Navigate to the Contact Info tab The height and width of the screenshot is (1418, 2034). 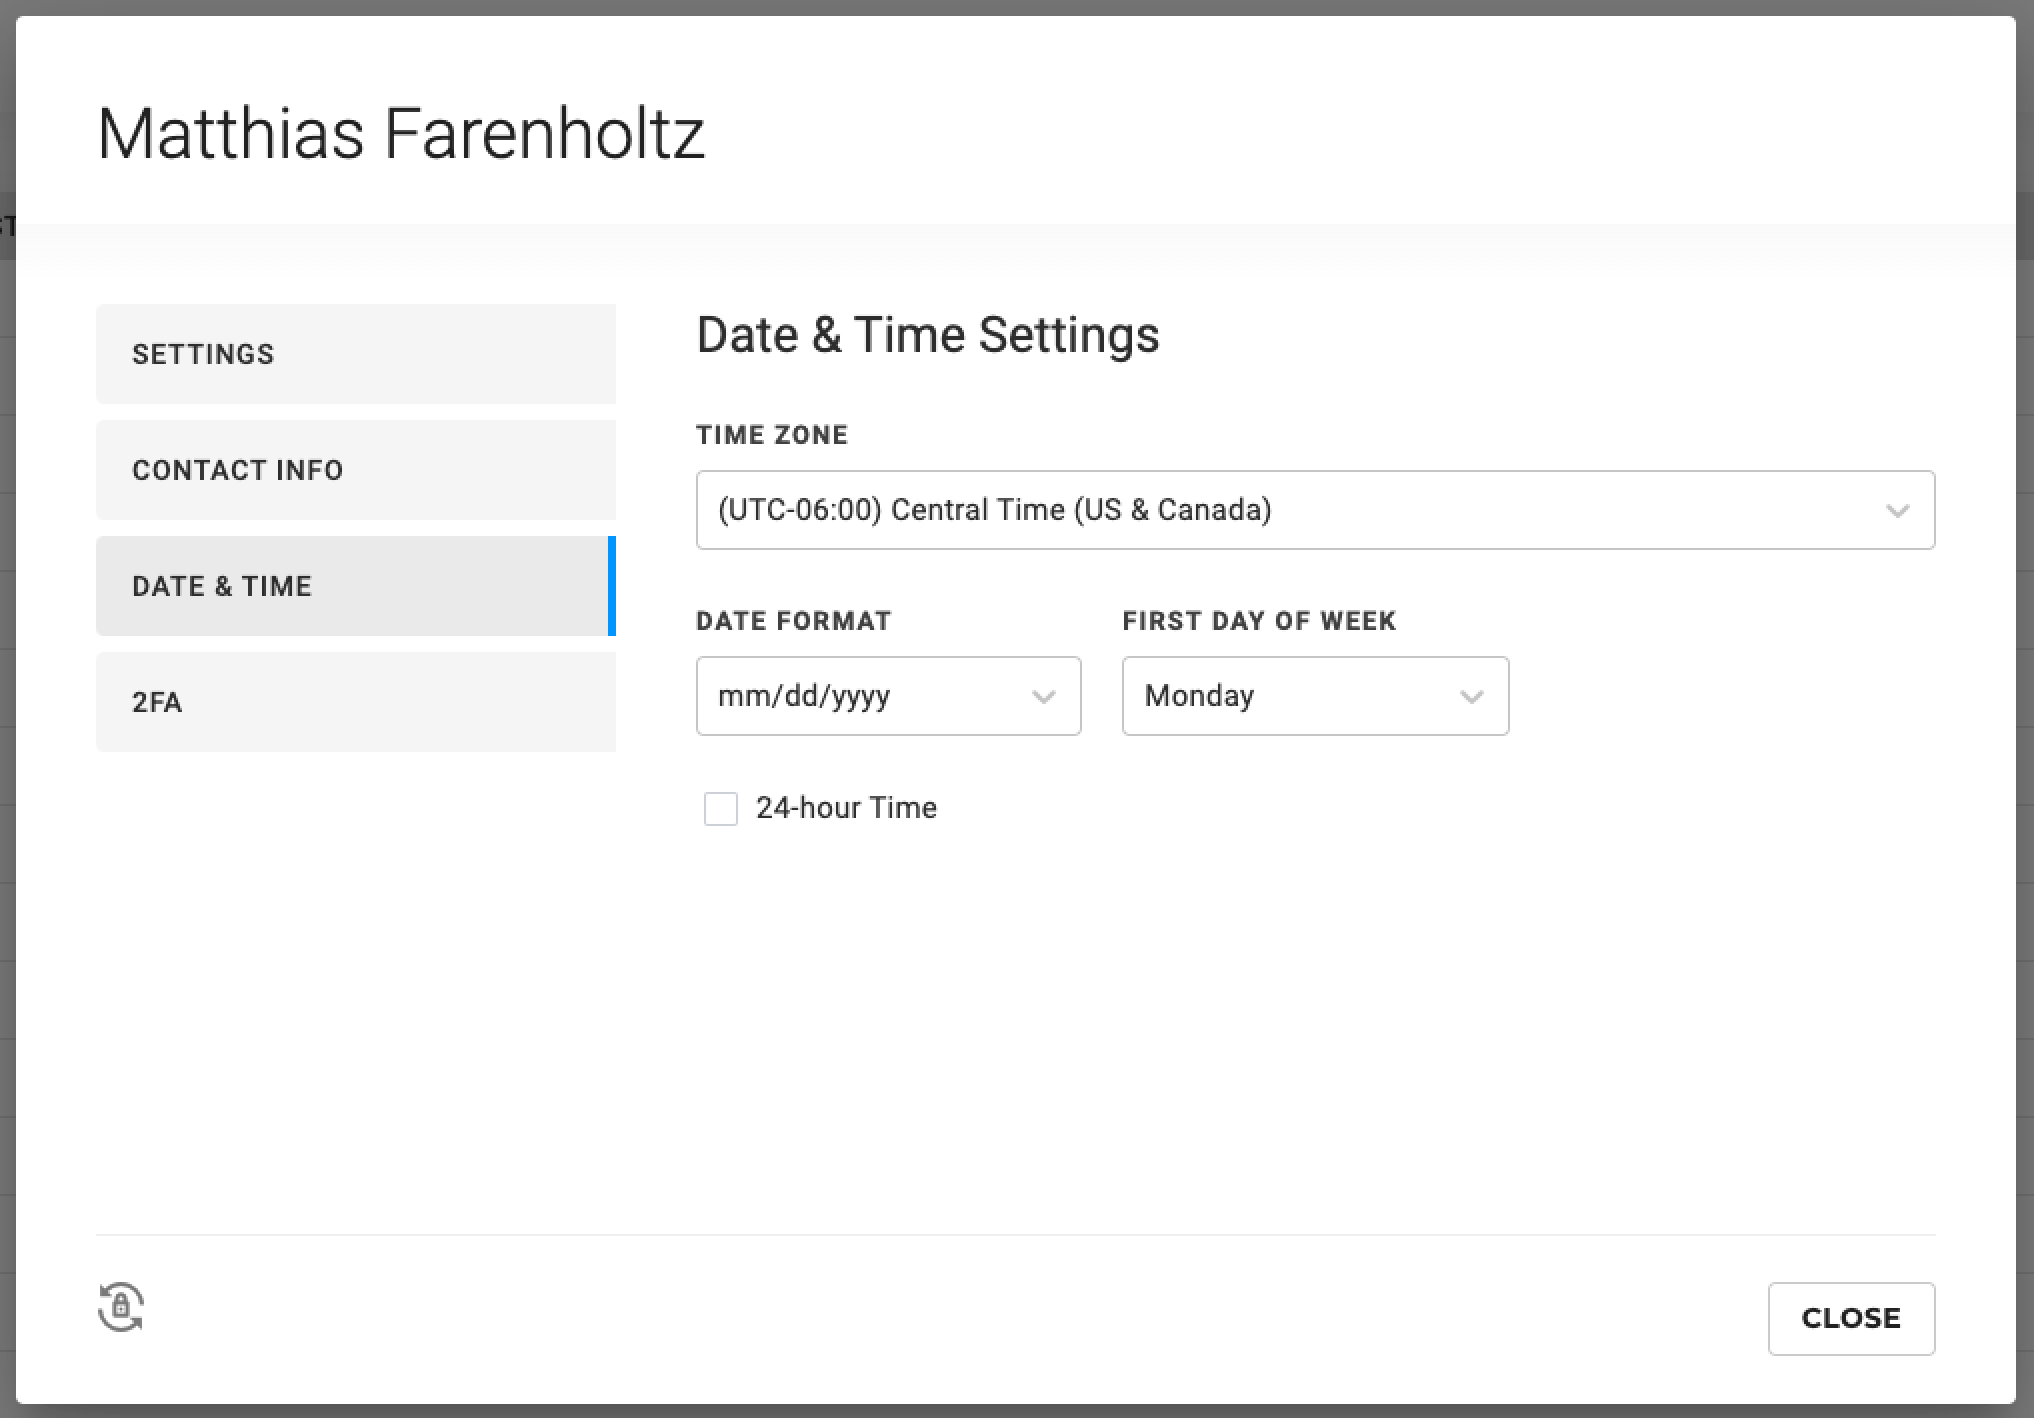(355, 469)
